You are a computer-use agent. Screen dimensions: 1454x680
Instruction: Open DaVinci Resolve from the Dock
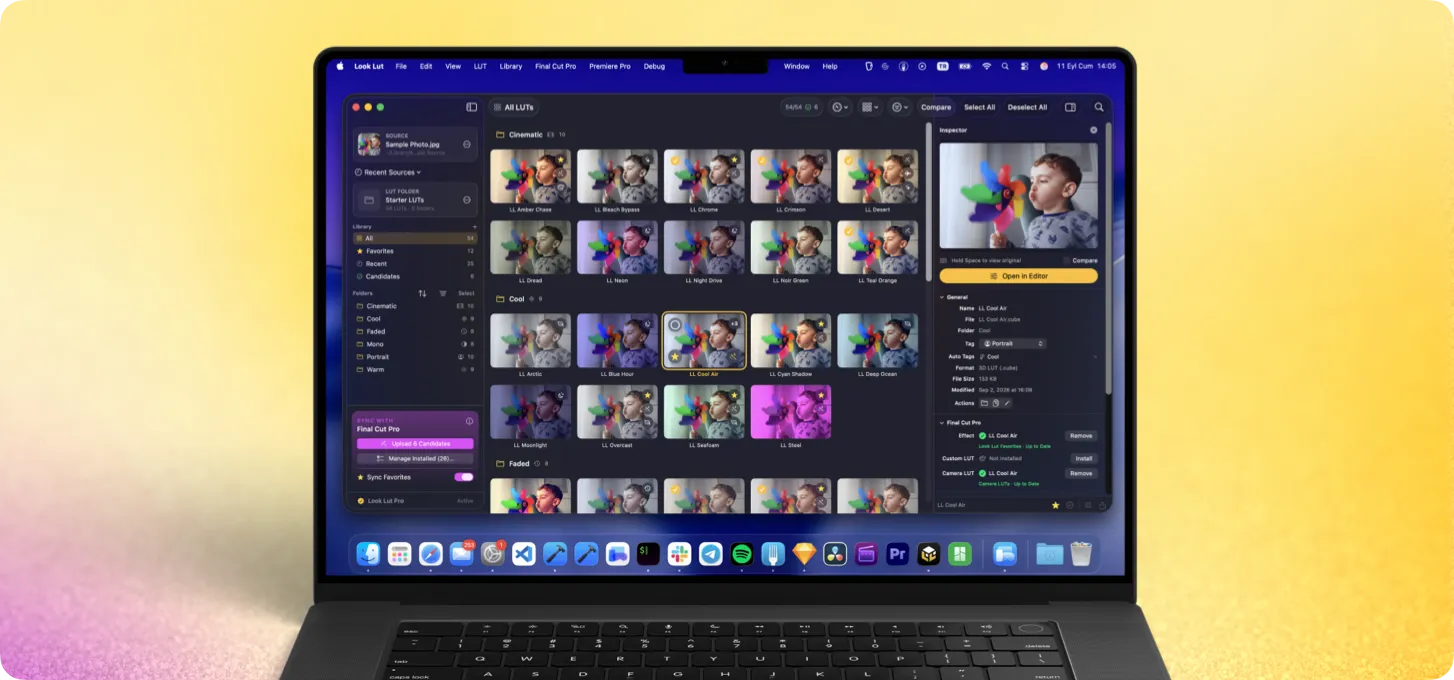[835, 554]
